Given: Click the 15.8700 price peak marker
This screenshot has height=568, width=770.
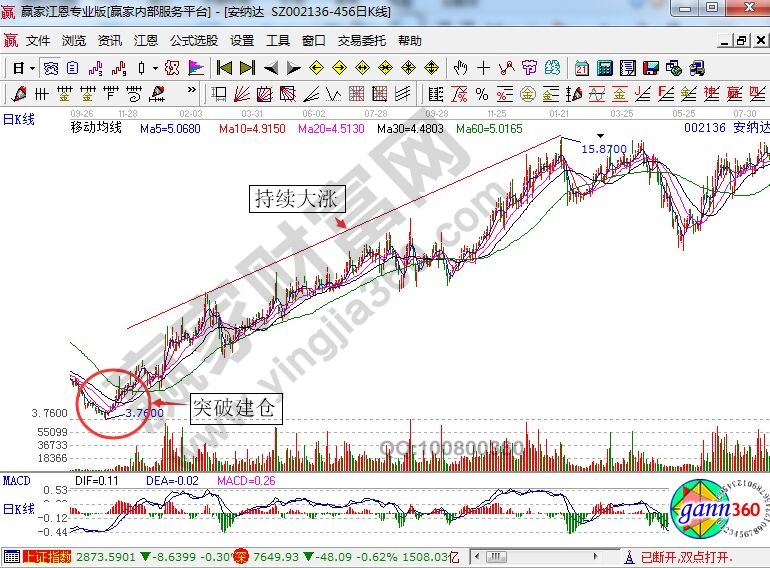Looking at the screenshot, I should tap(604, 149).
